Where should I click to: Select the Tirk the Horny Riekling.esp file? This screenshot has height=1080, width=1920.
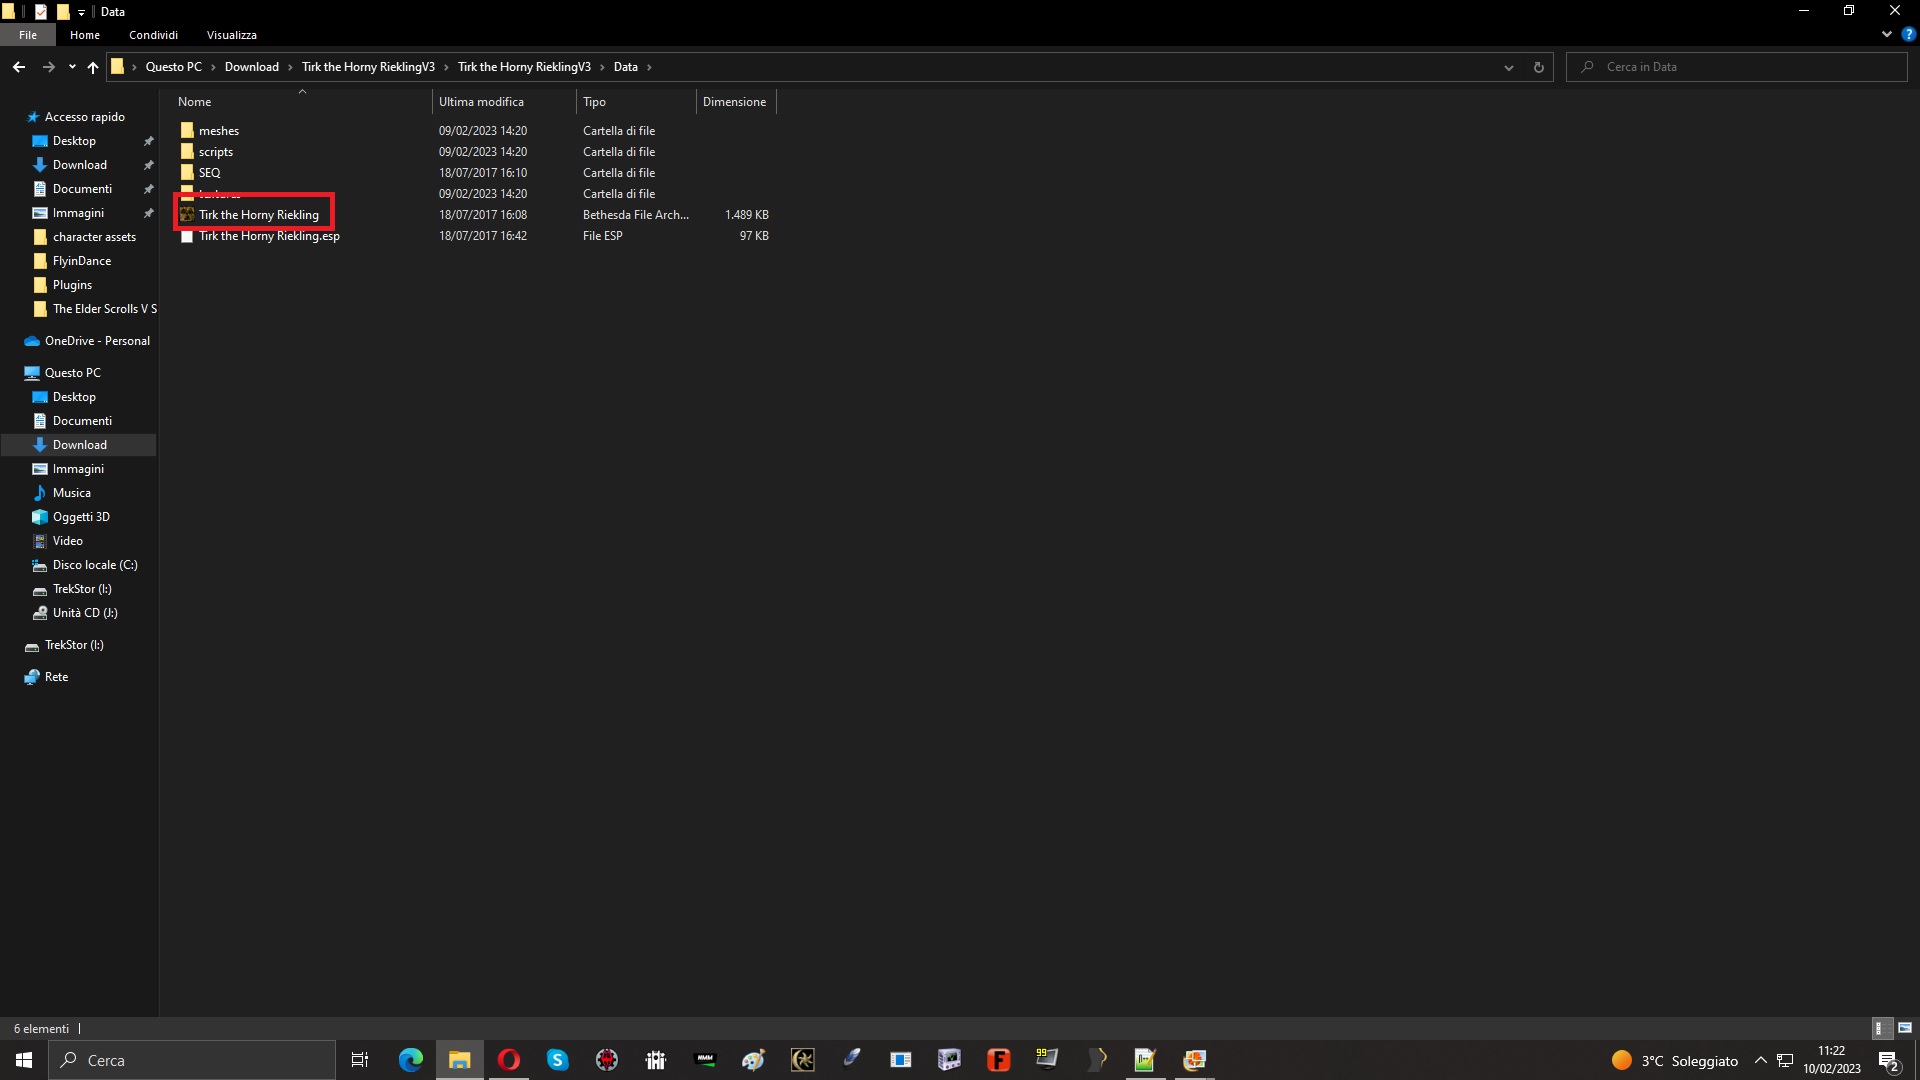point(269,236)
